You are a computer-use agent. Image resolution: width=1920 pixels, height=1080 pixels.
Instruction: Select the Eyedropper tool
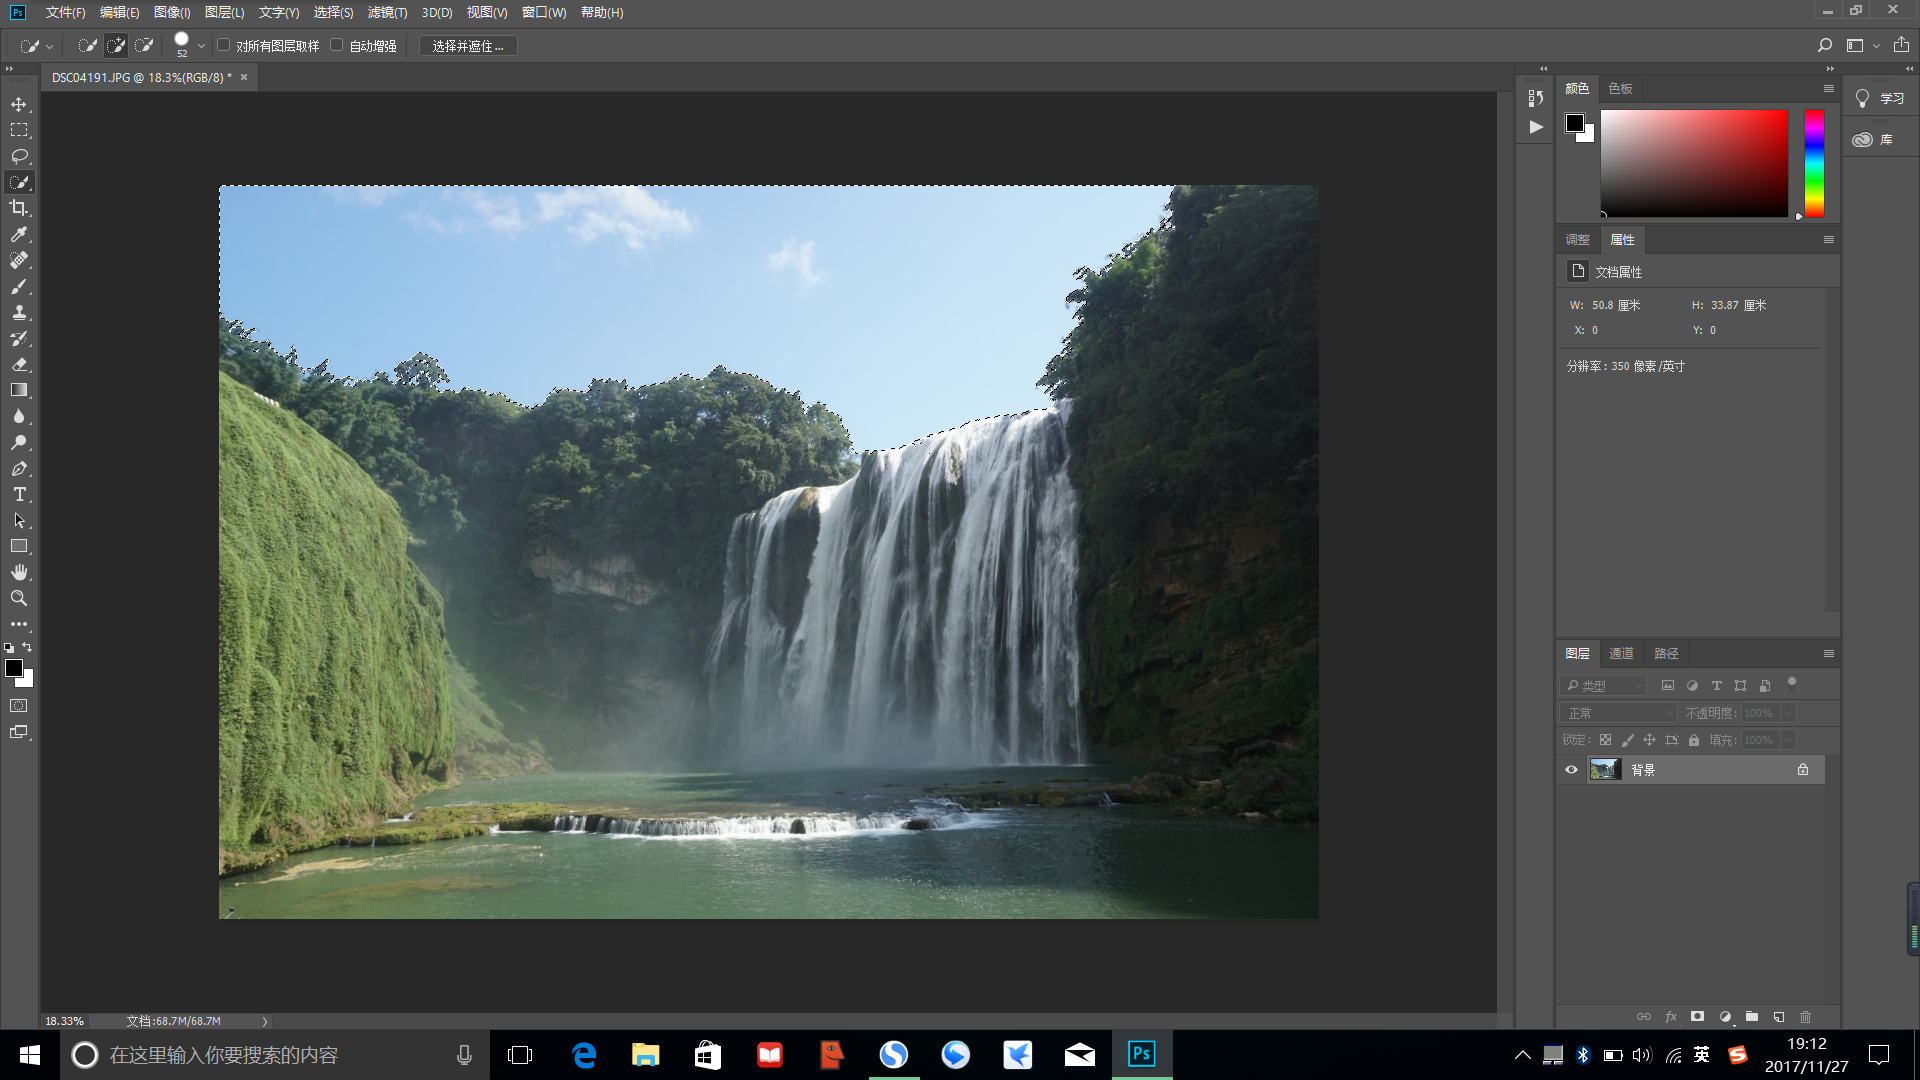coord(19,234)
